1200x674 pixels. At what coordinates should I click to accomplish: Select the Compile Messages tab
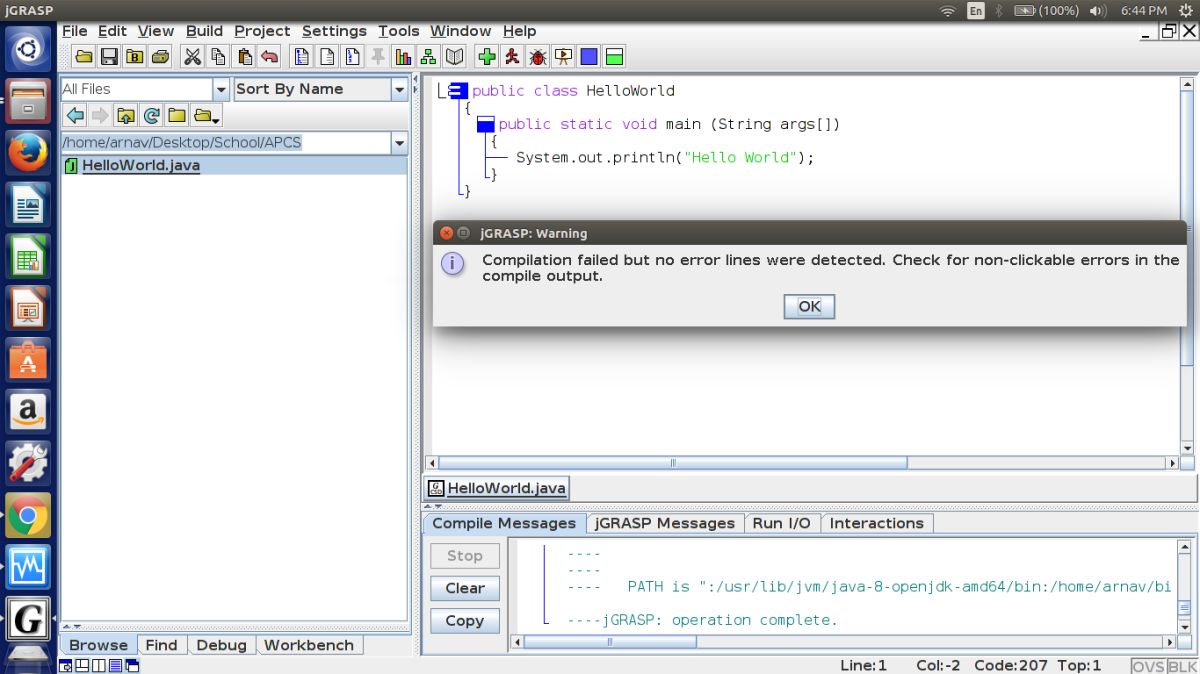(x=504, y=523)
